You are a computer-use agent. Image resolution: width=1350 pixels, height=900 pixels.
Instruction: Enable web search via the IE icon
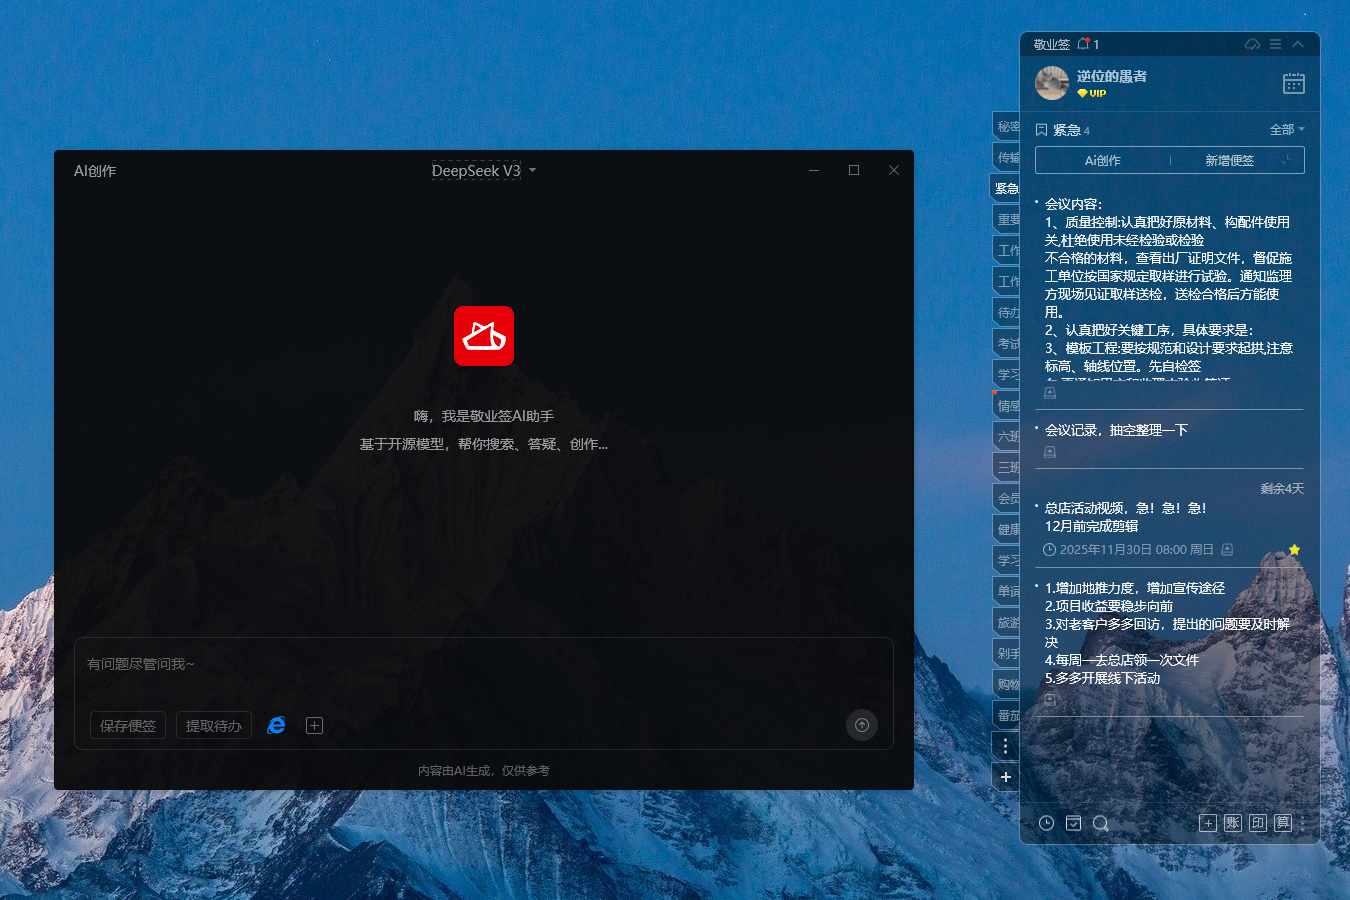pos(276,724)
